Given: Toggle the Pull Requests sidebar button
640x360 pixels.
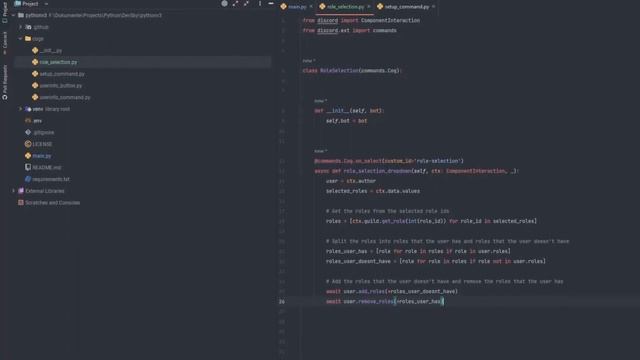Looking at the screenshot, I should click(4, 82).
